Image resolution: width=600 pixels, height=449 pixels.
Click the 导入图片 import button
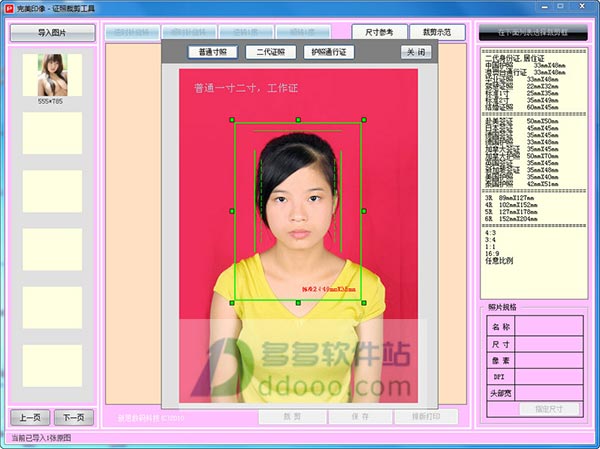coord(52,33)
